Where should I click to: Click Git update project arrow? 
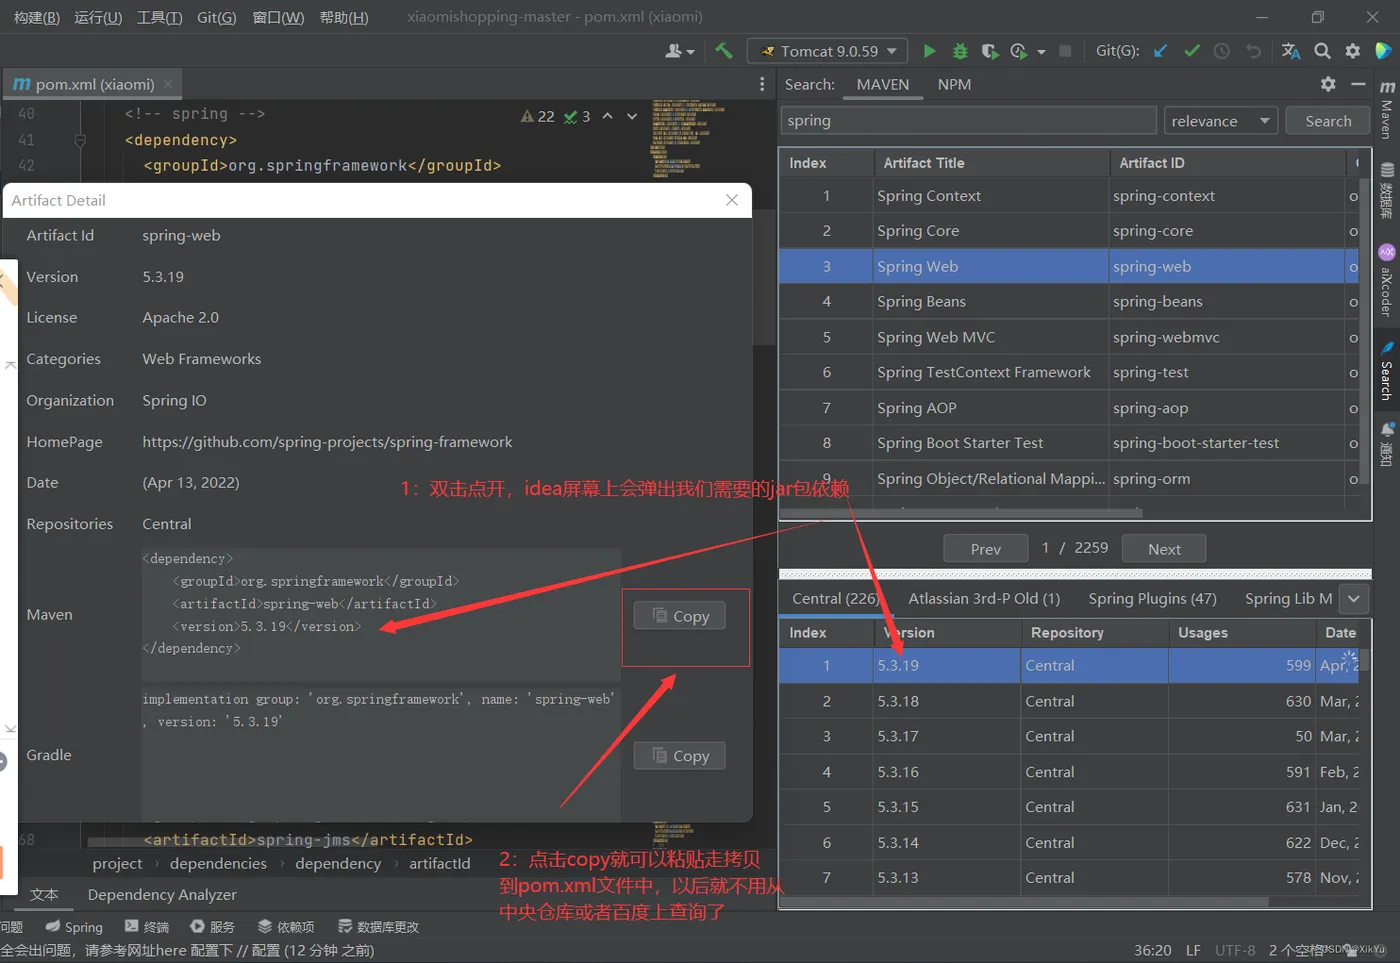point(1160,51)
